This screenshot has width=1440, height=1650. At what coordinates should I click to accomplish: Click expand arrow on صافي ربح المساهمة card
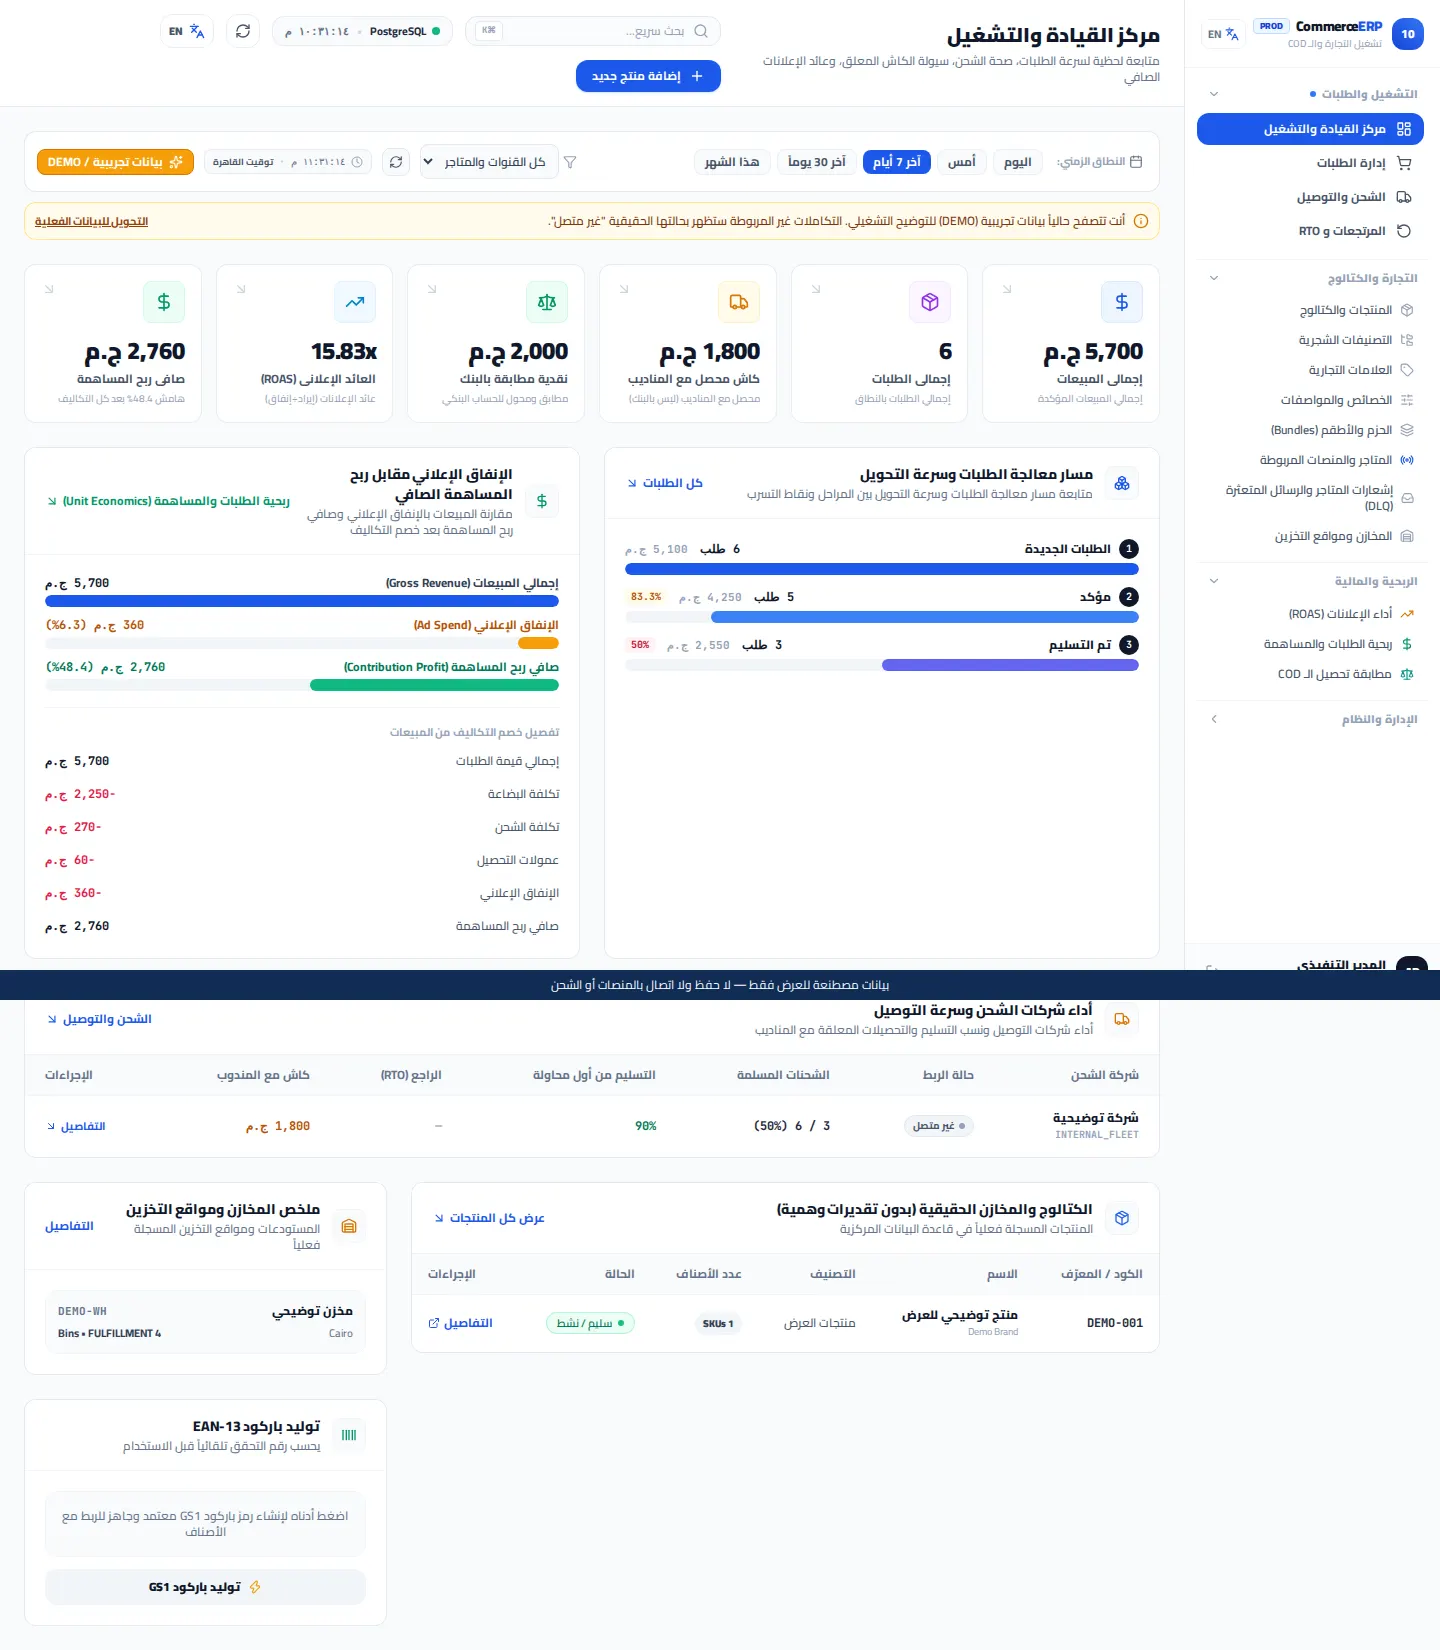click(49, 290)
